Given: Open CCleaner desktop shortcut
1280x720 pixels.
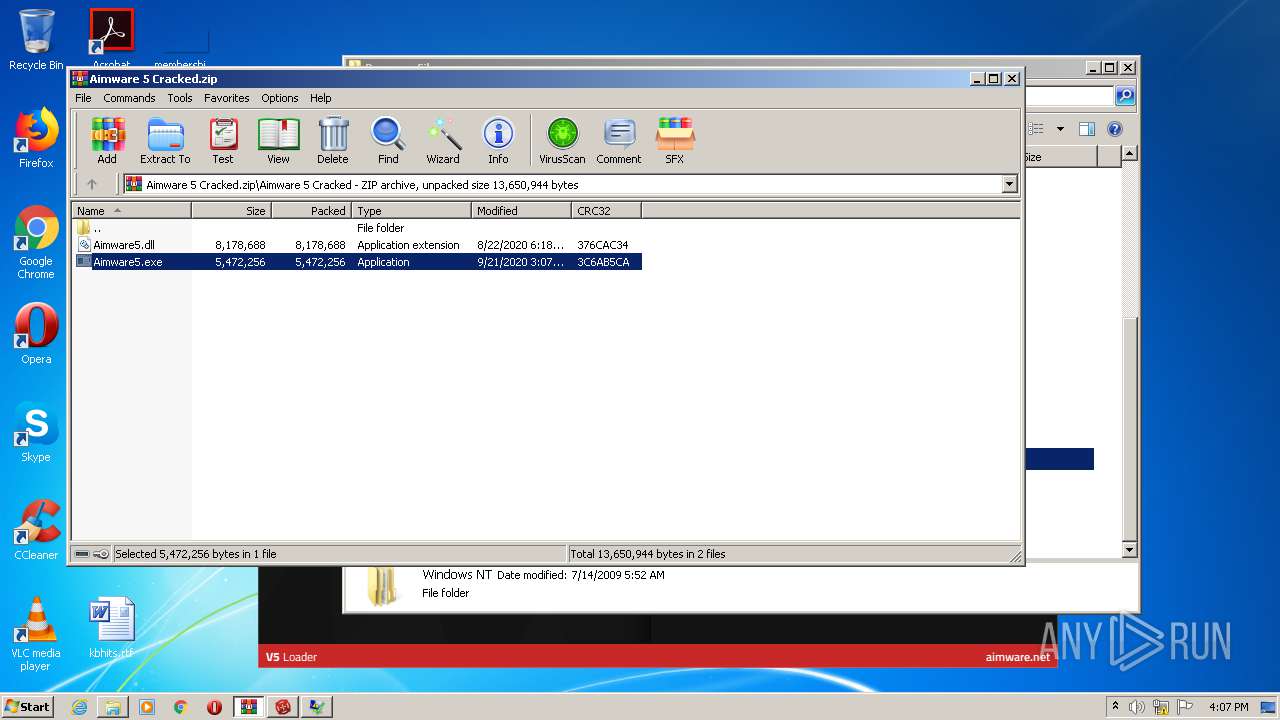Looking at the screenshot, I should 36,530.
